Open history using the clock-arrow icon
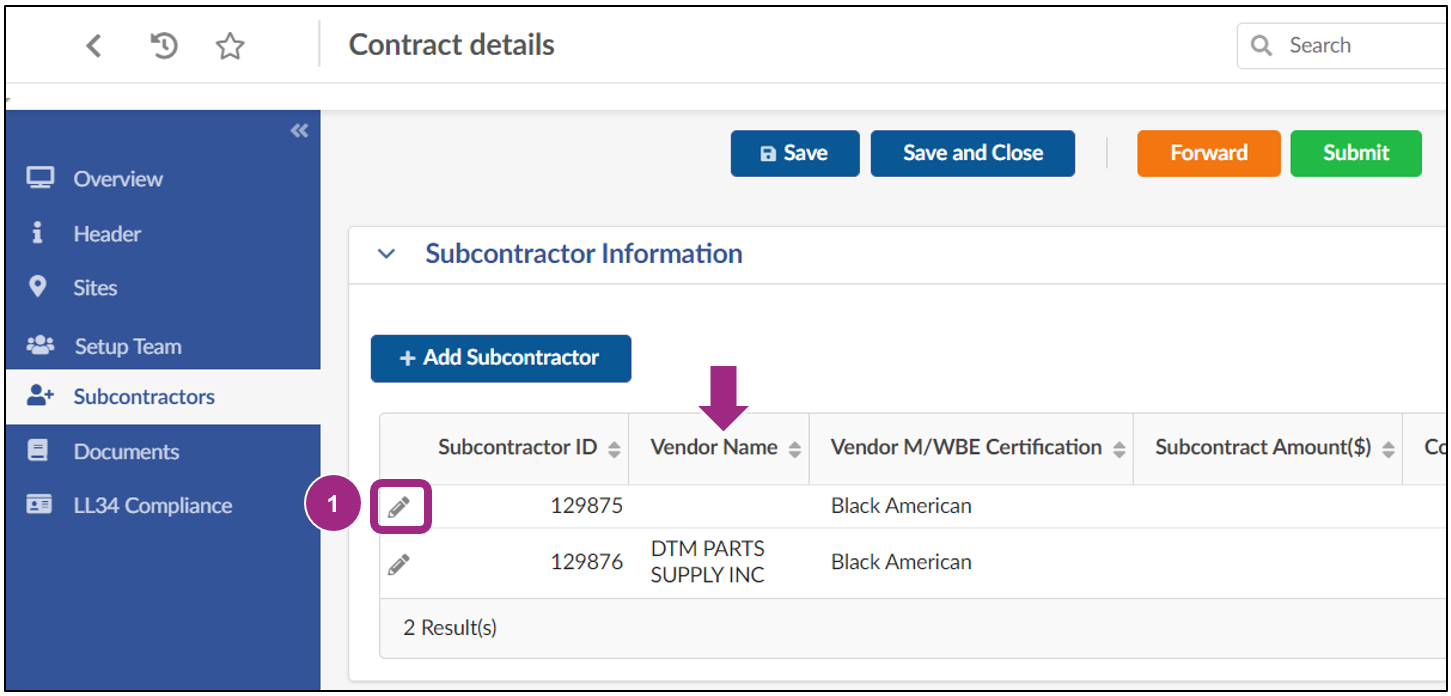The image size is (1451, 696). click(x=163, y=45)
